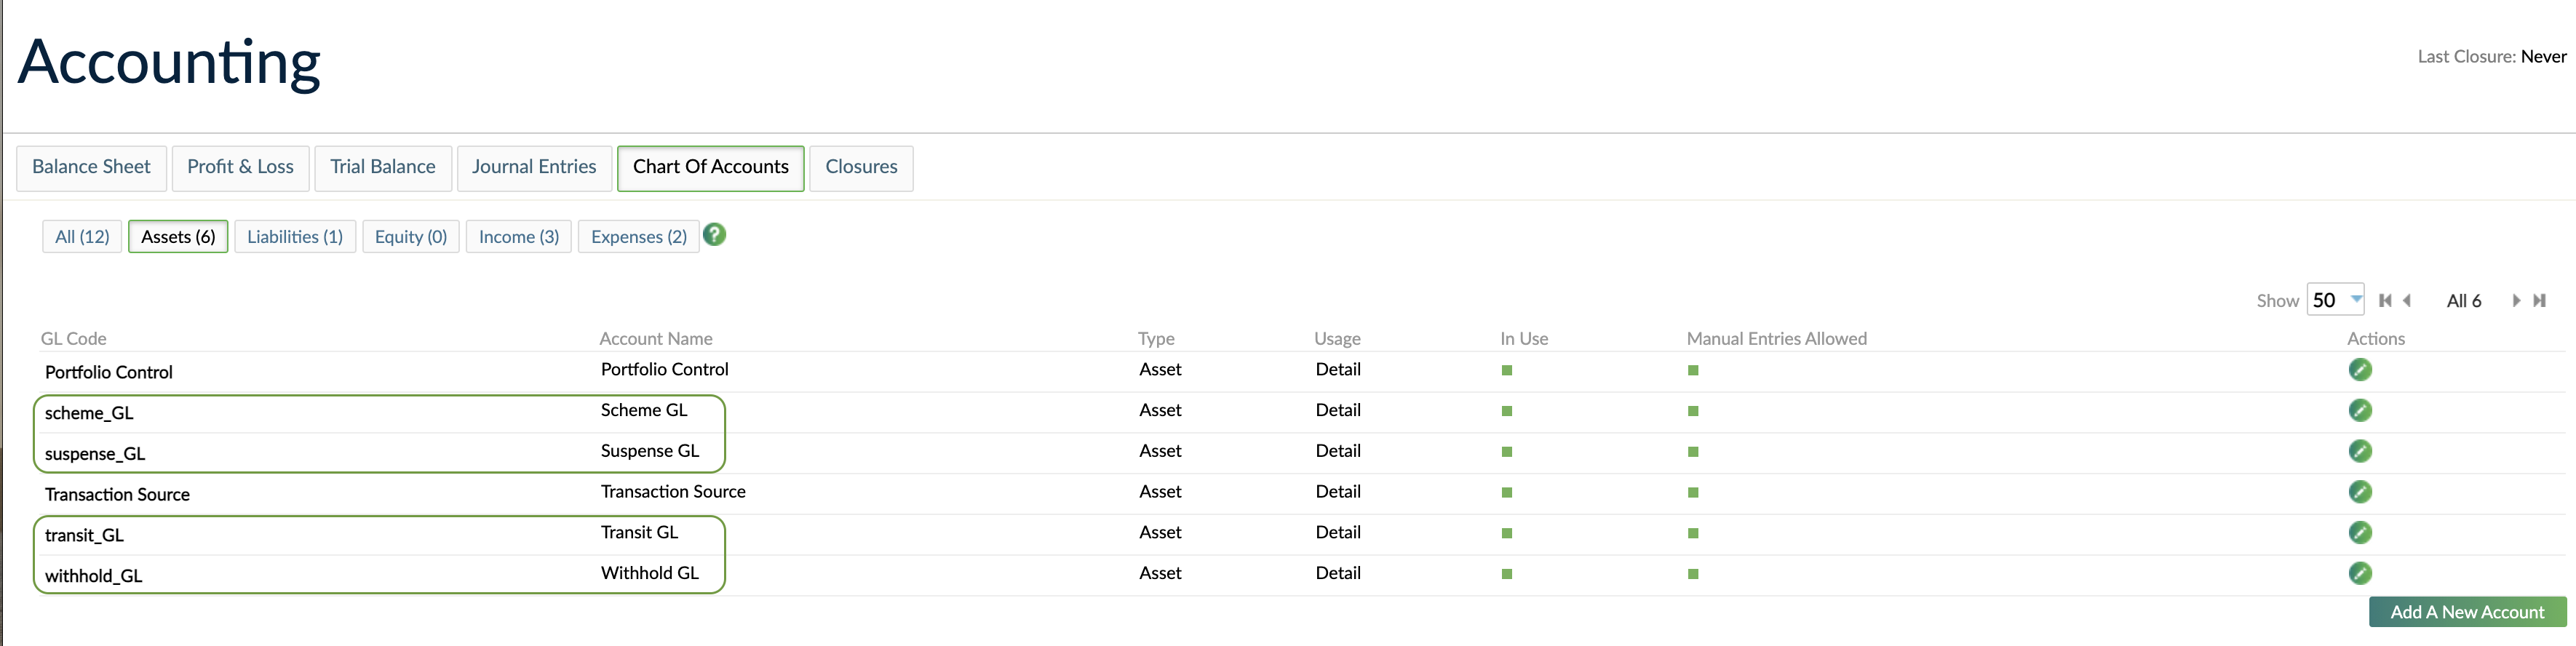
Task: Click Manual Entries indicator for Portfolio Control
Action: [x=1693, y=371]
